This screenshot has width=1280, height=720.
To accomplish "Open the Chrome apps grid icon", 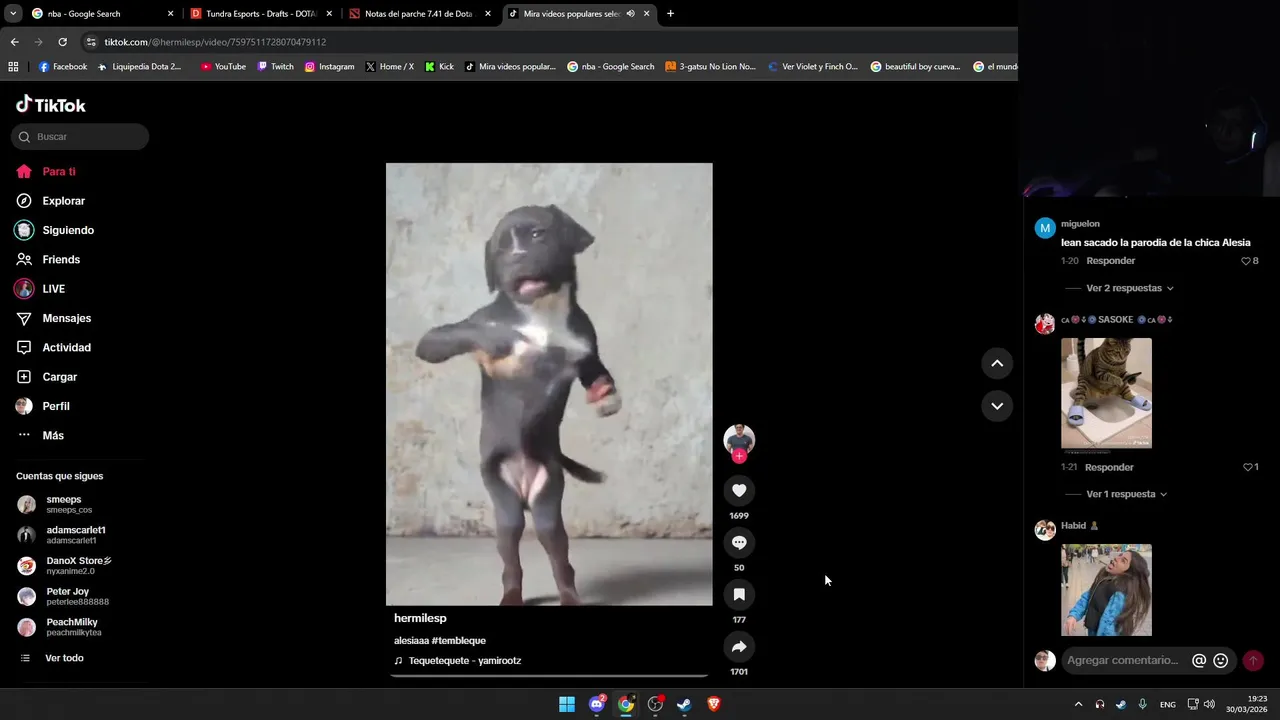I will (x=13, y=67).
